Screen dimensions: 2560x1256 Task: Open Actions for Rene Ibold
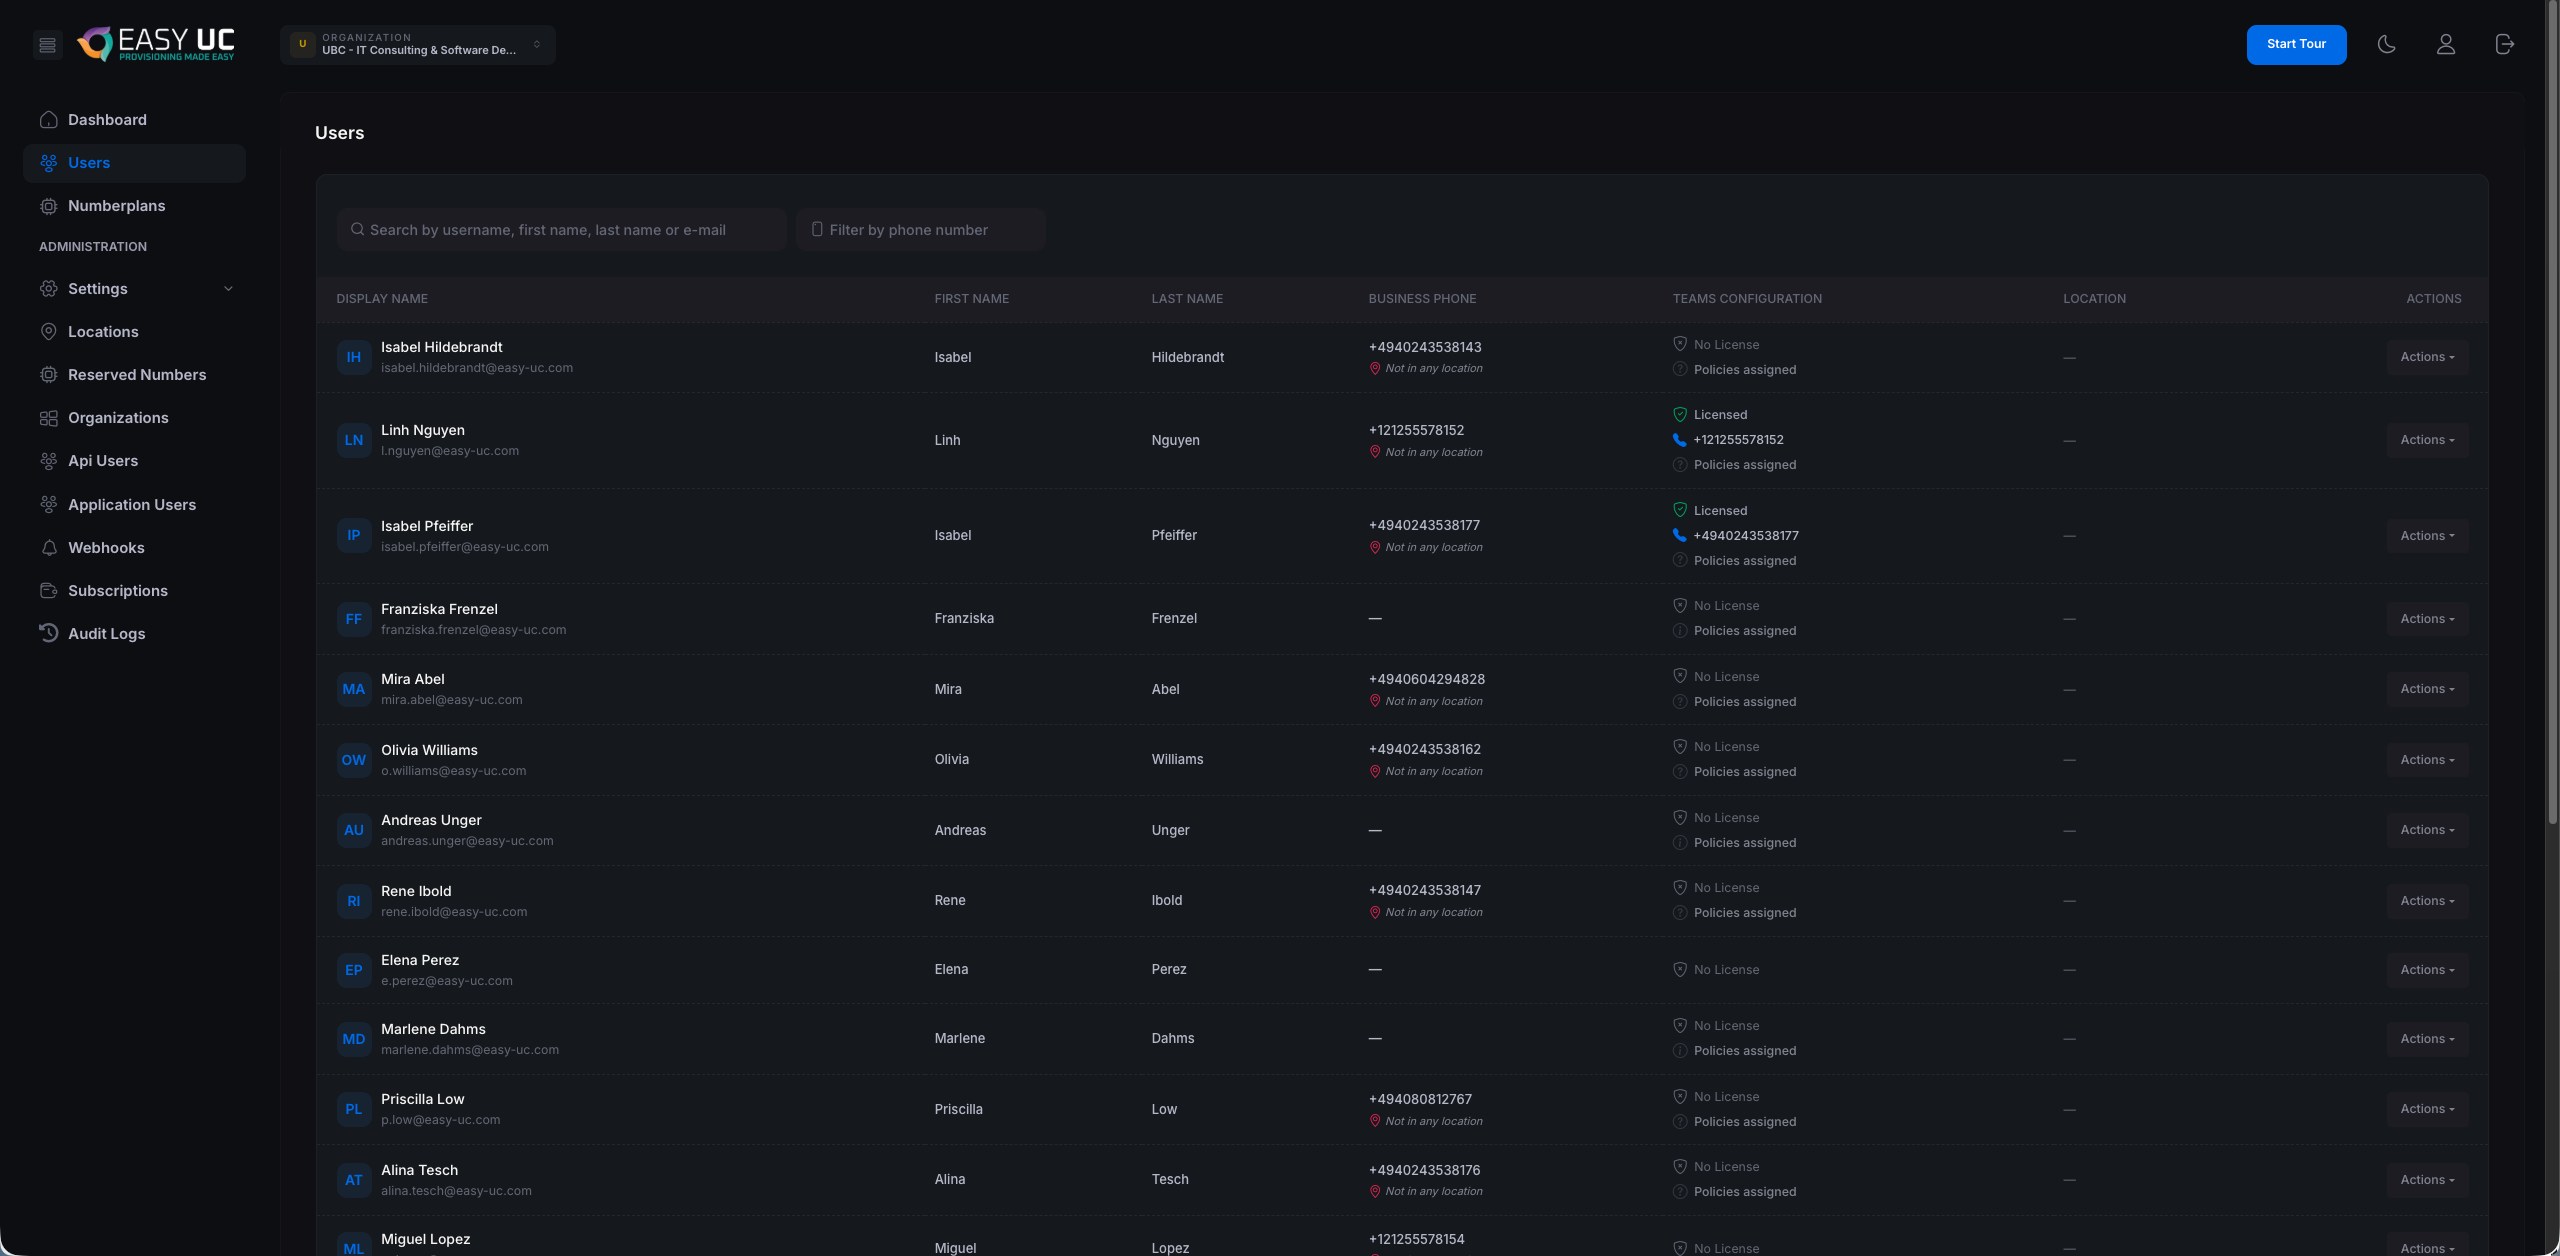(x=2427, y=901)
